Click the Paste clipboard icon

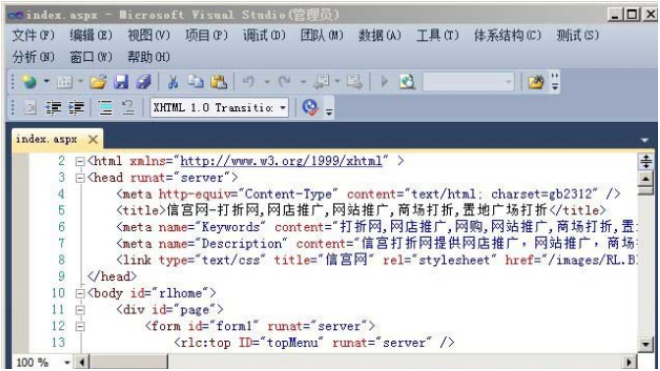[x=218, y=82]
